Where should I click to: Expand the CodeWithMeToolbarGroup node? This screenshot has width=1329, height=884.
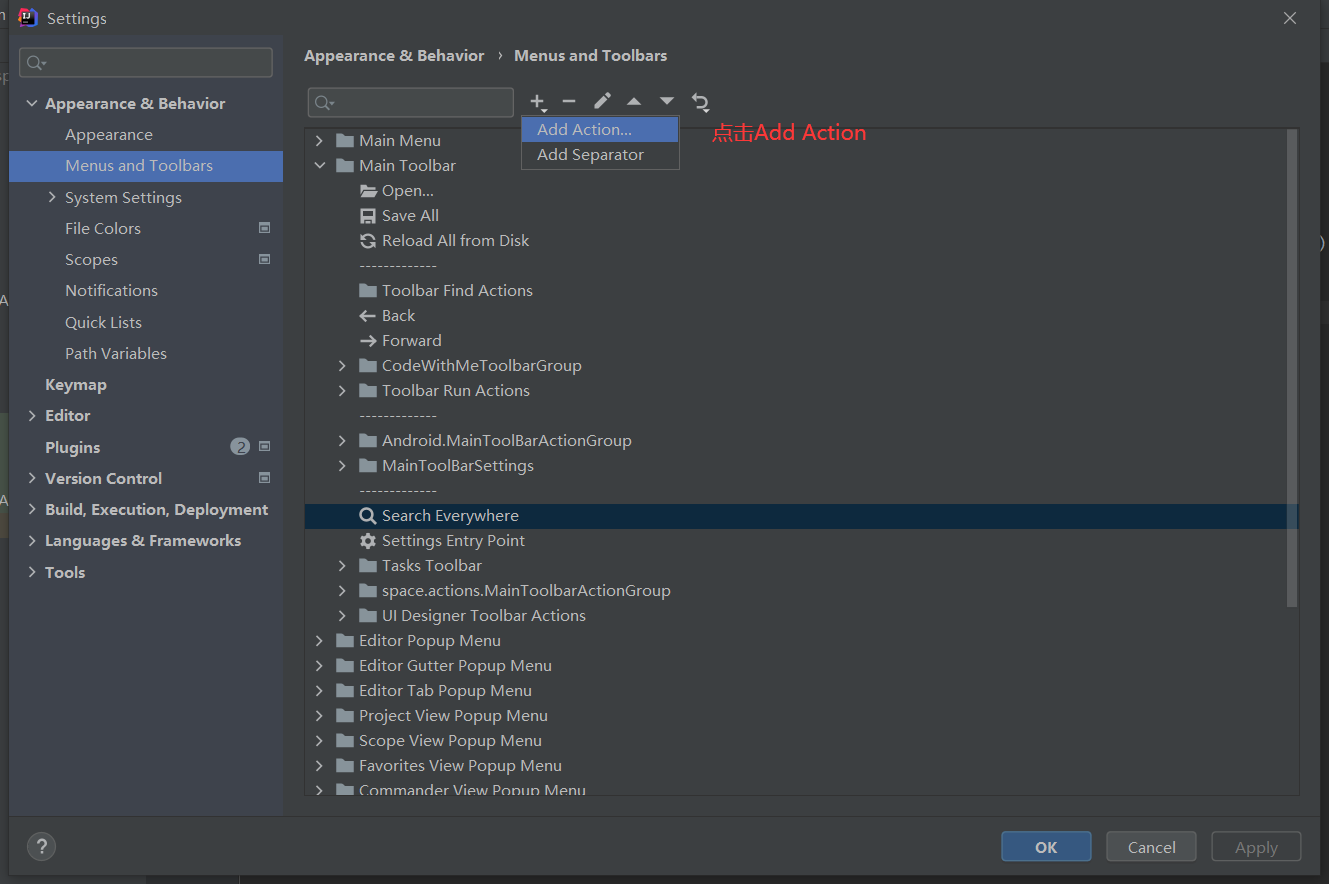point(343,366)
